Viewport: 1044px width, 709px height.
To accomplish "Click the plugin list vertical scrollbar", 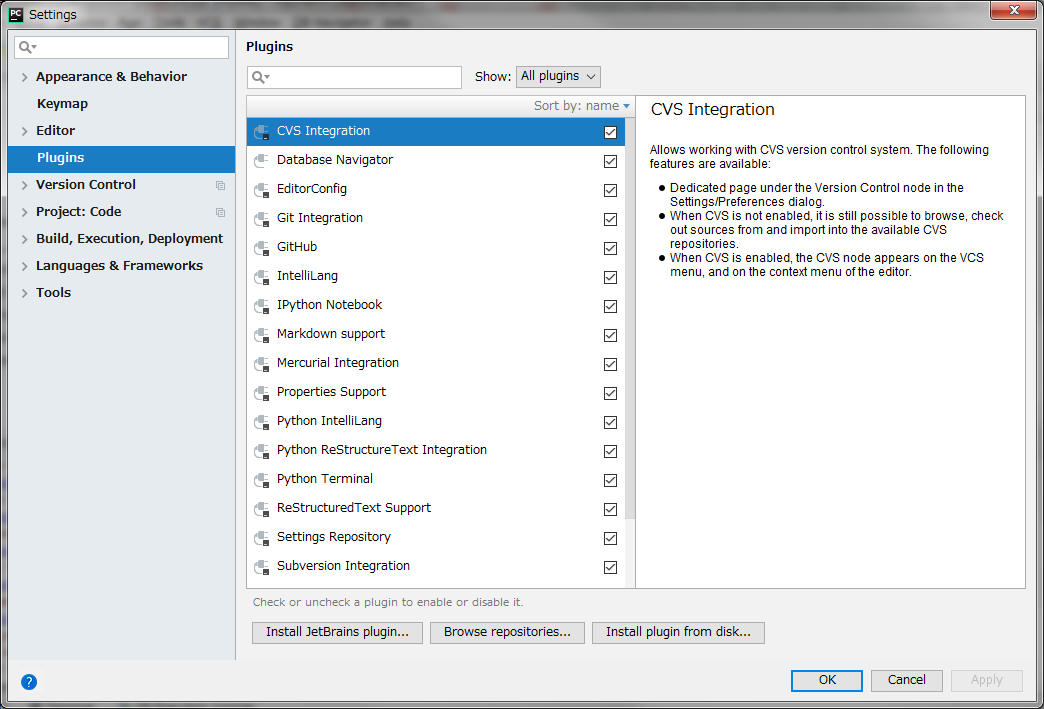I will [630, 318].
